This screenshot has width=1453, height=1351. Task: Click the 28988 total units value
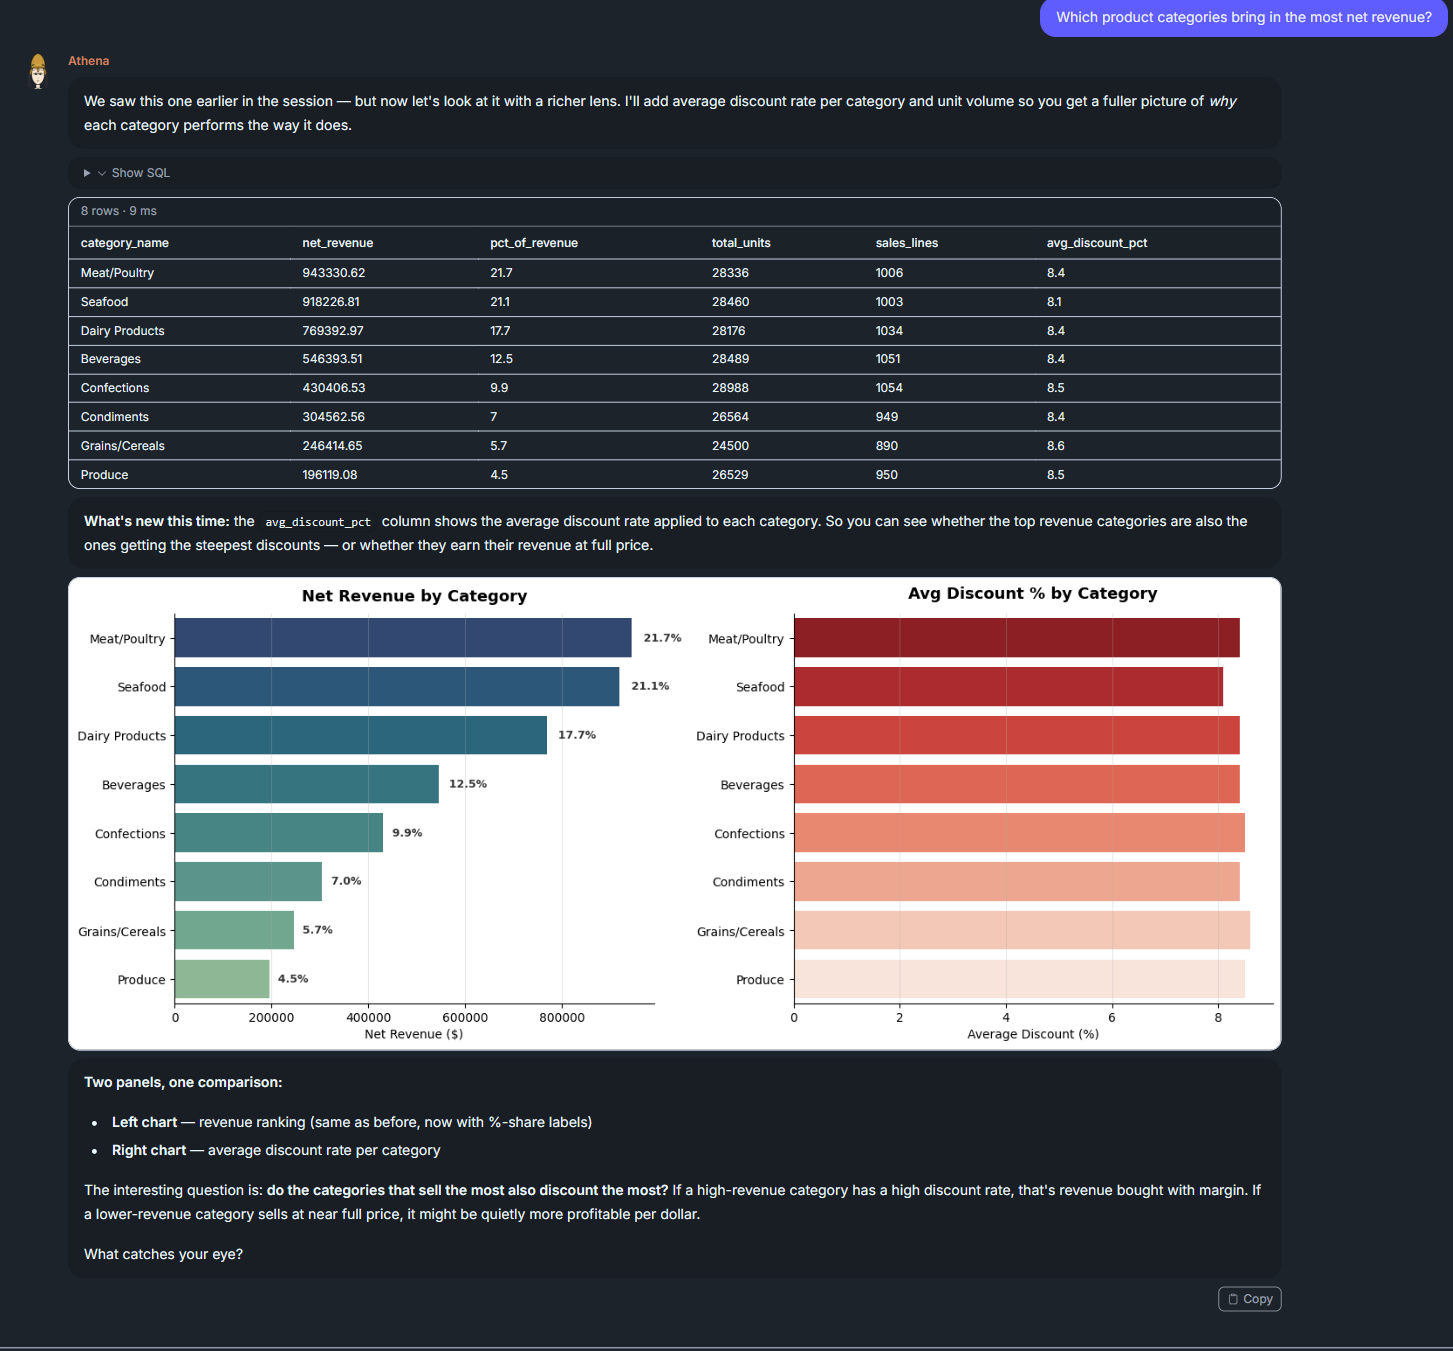[x=730, y=388]
